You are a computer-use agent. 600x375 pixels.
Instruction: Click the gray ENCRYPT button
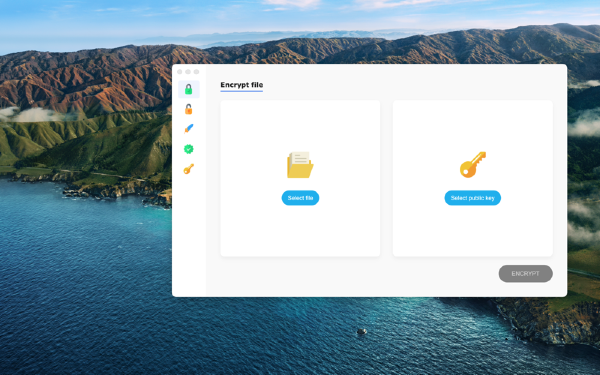pos(525,274)
